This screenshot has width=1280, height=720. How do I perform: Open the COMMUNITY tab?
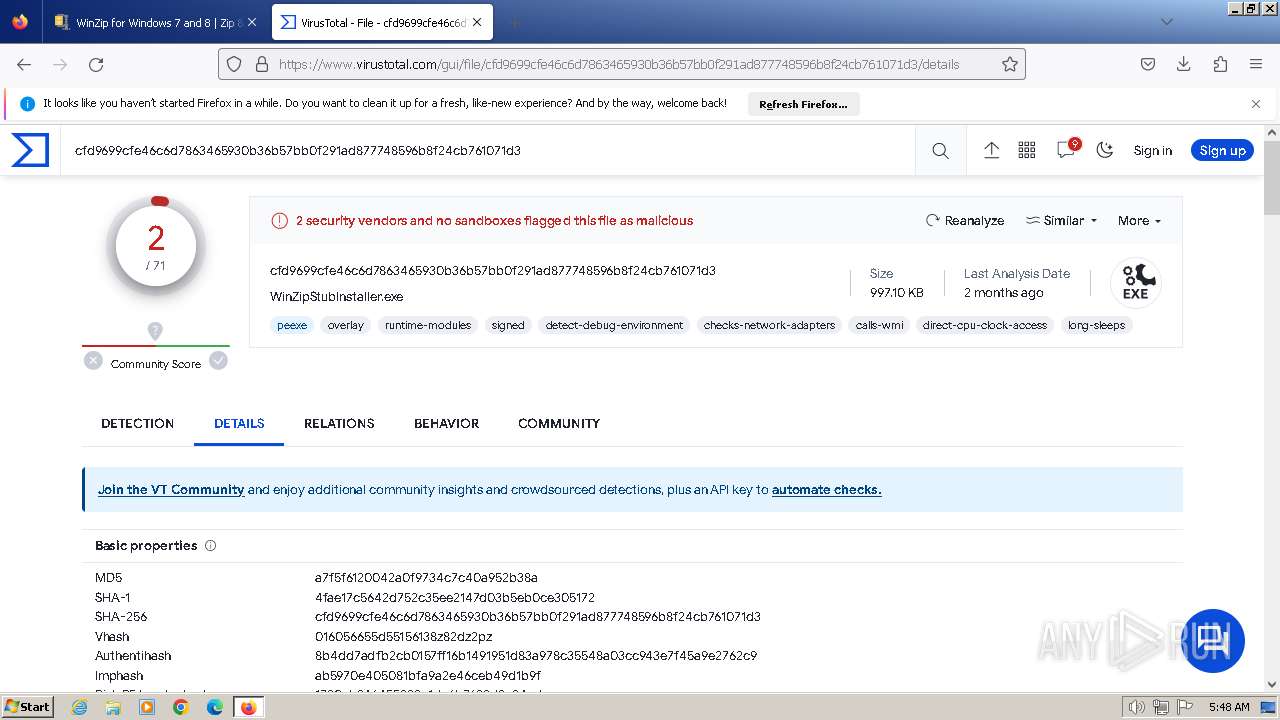tap(559, 423)
